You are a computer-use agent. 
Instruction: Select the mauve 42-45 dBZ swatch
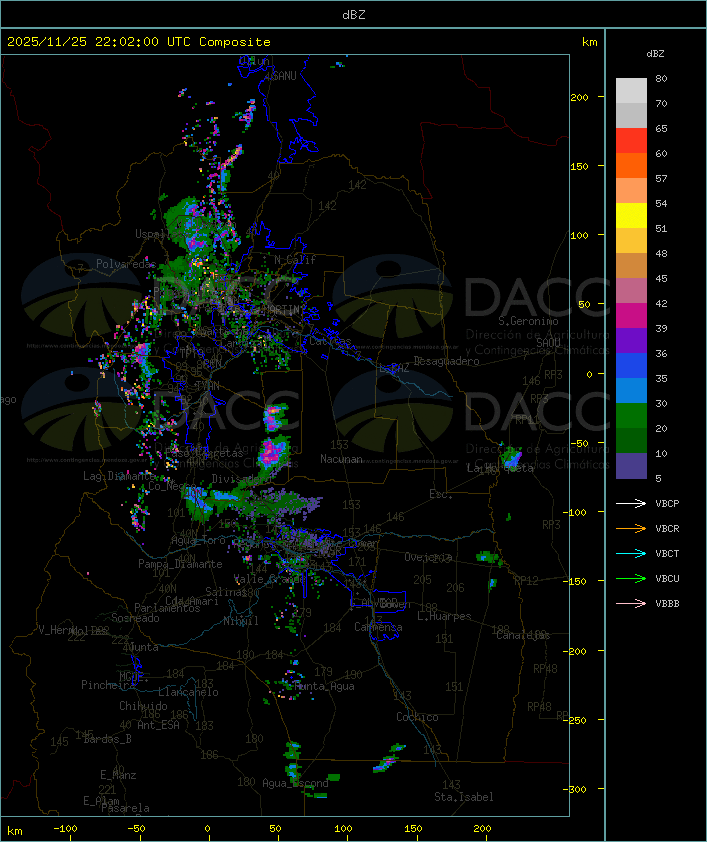631,291
